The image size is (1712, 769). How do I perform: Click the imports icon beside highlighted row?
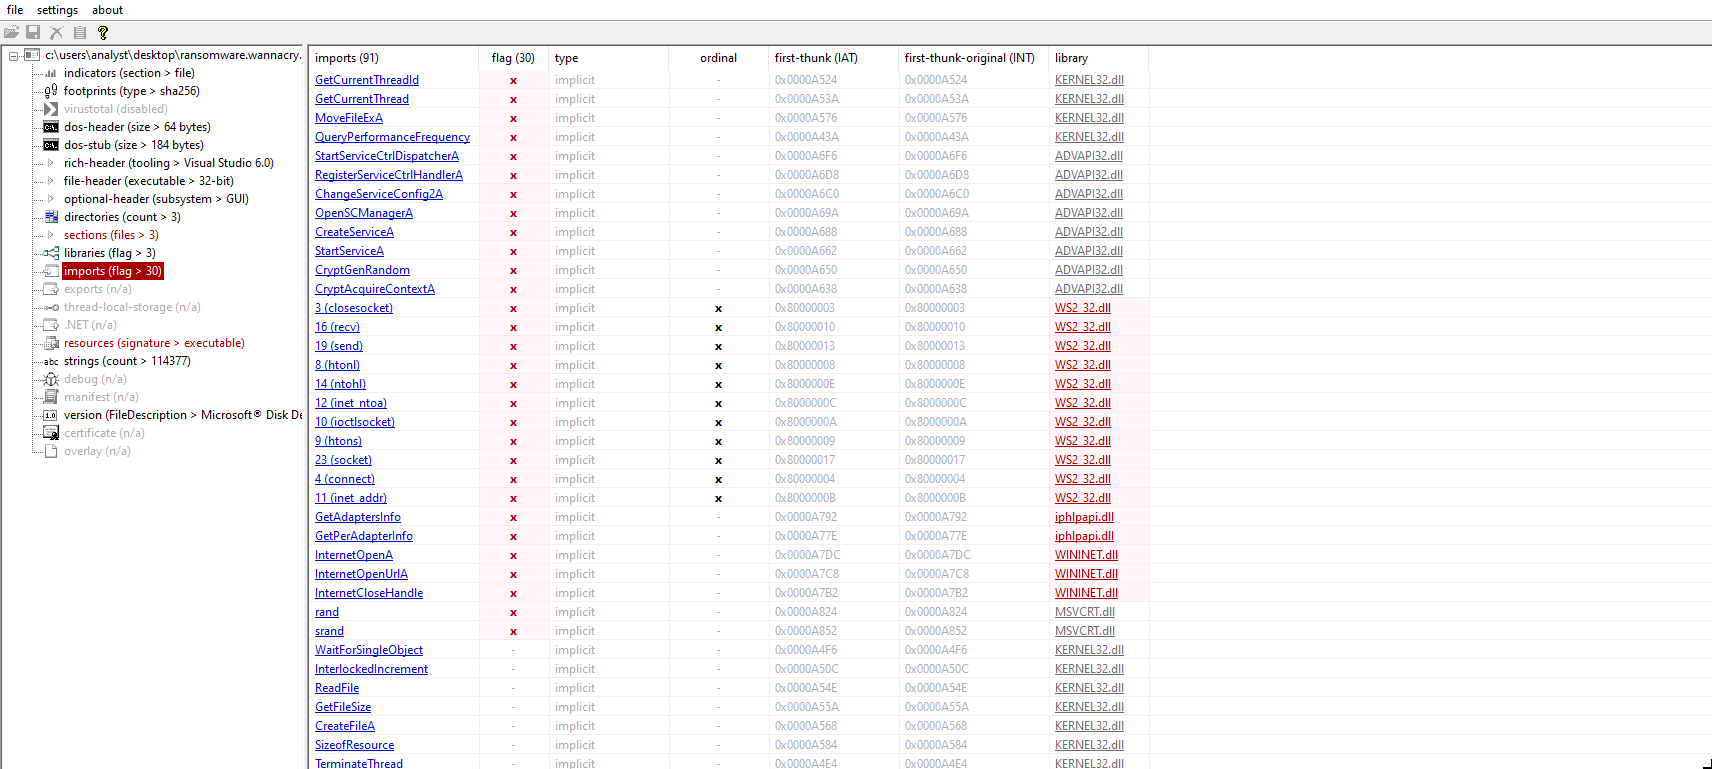tap(51, 271)
